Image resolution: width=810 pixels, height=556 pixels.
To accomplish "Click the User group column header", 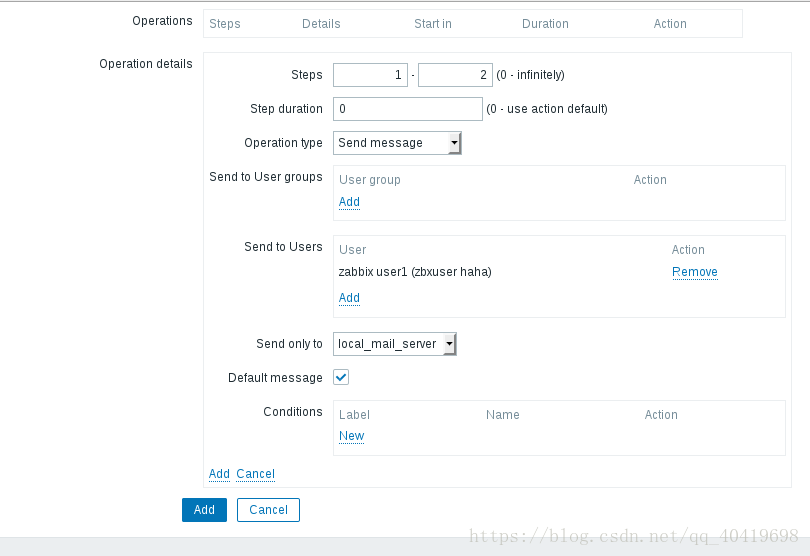I will tap(369, 180).
